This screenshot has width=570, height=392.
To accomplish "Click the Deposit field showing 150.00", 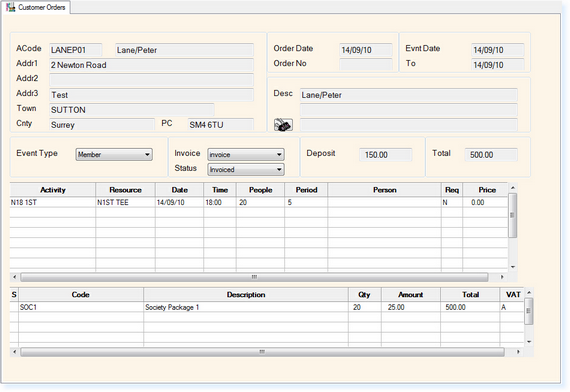I will point(386,155).
